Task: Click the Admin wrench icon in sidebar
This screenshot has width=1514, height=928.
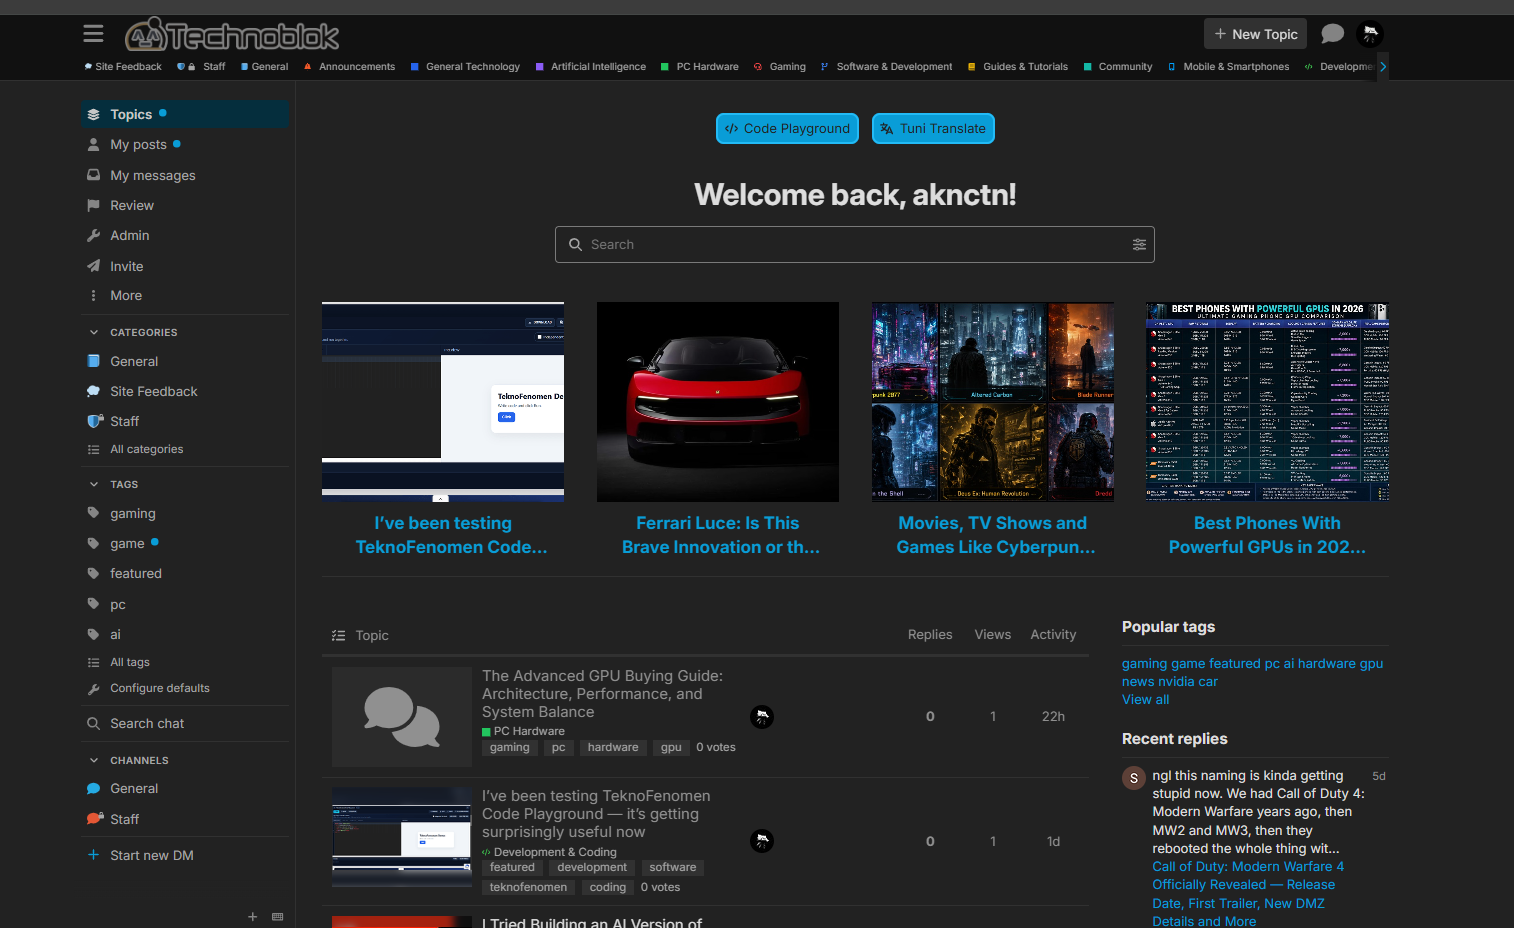Action: click(94, 236)
